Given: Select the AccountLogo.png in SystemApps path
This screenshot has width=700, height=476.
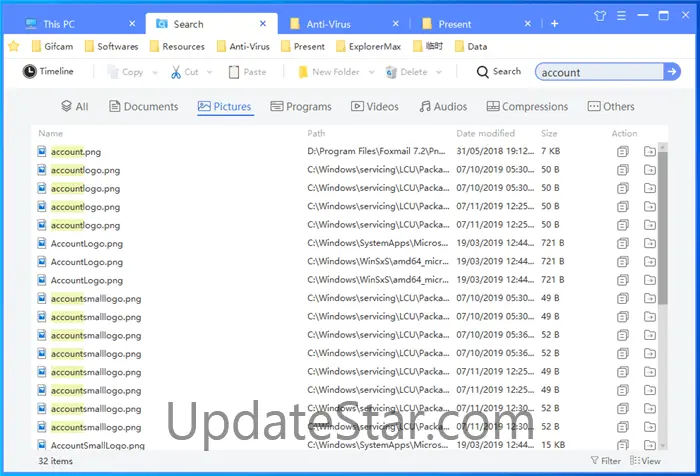Looking at the screenshot, I should [x=87, y=243].
